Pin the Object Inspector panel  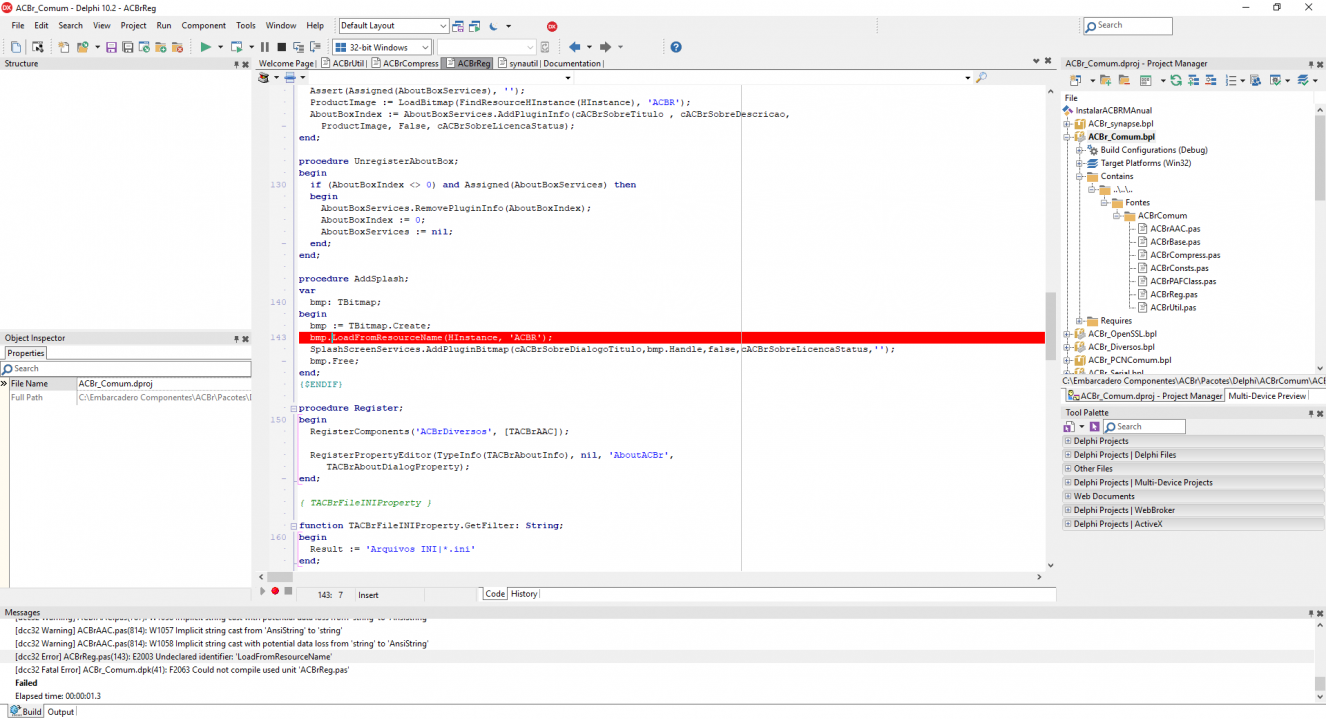237,339
